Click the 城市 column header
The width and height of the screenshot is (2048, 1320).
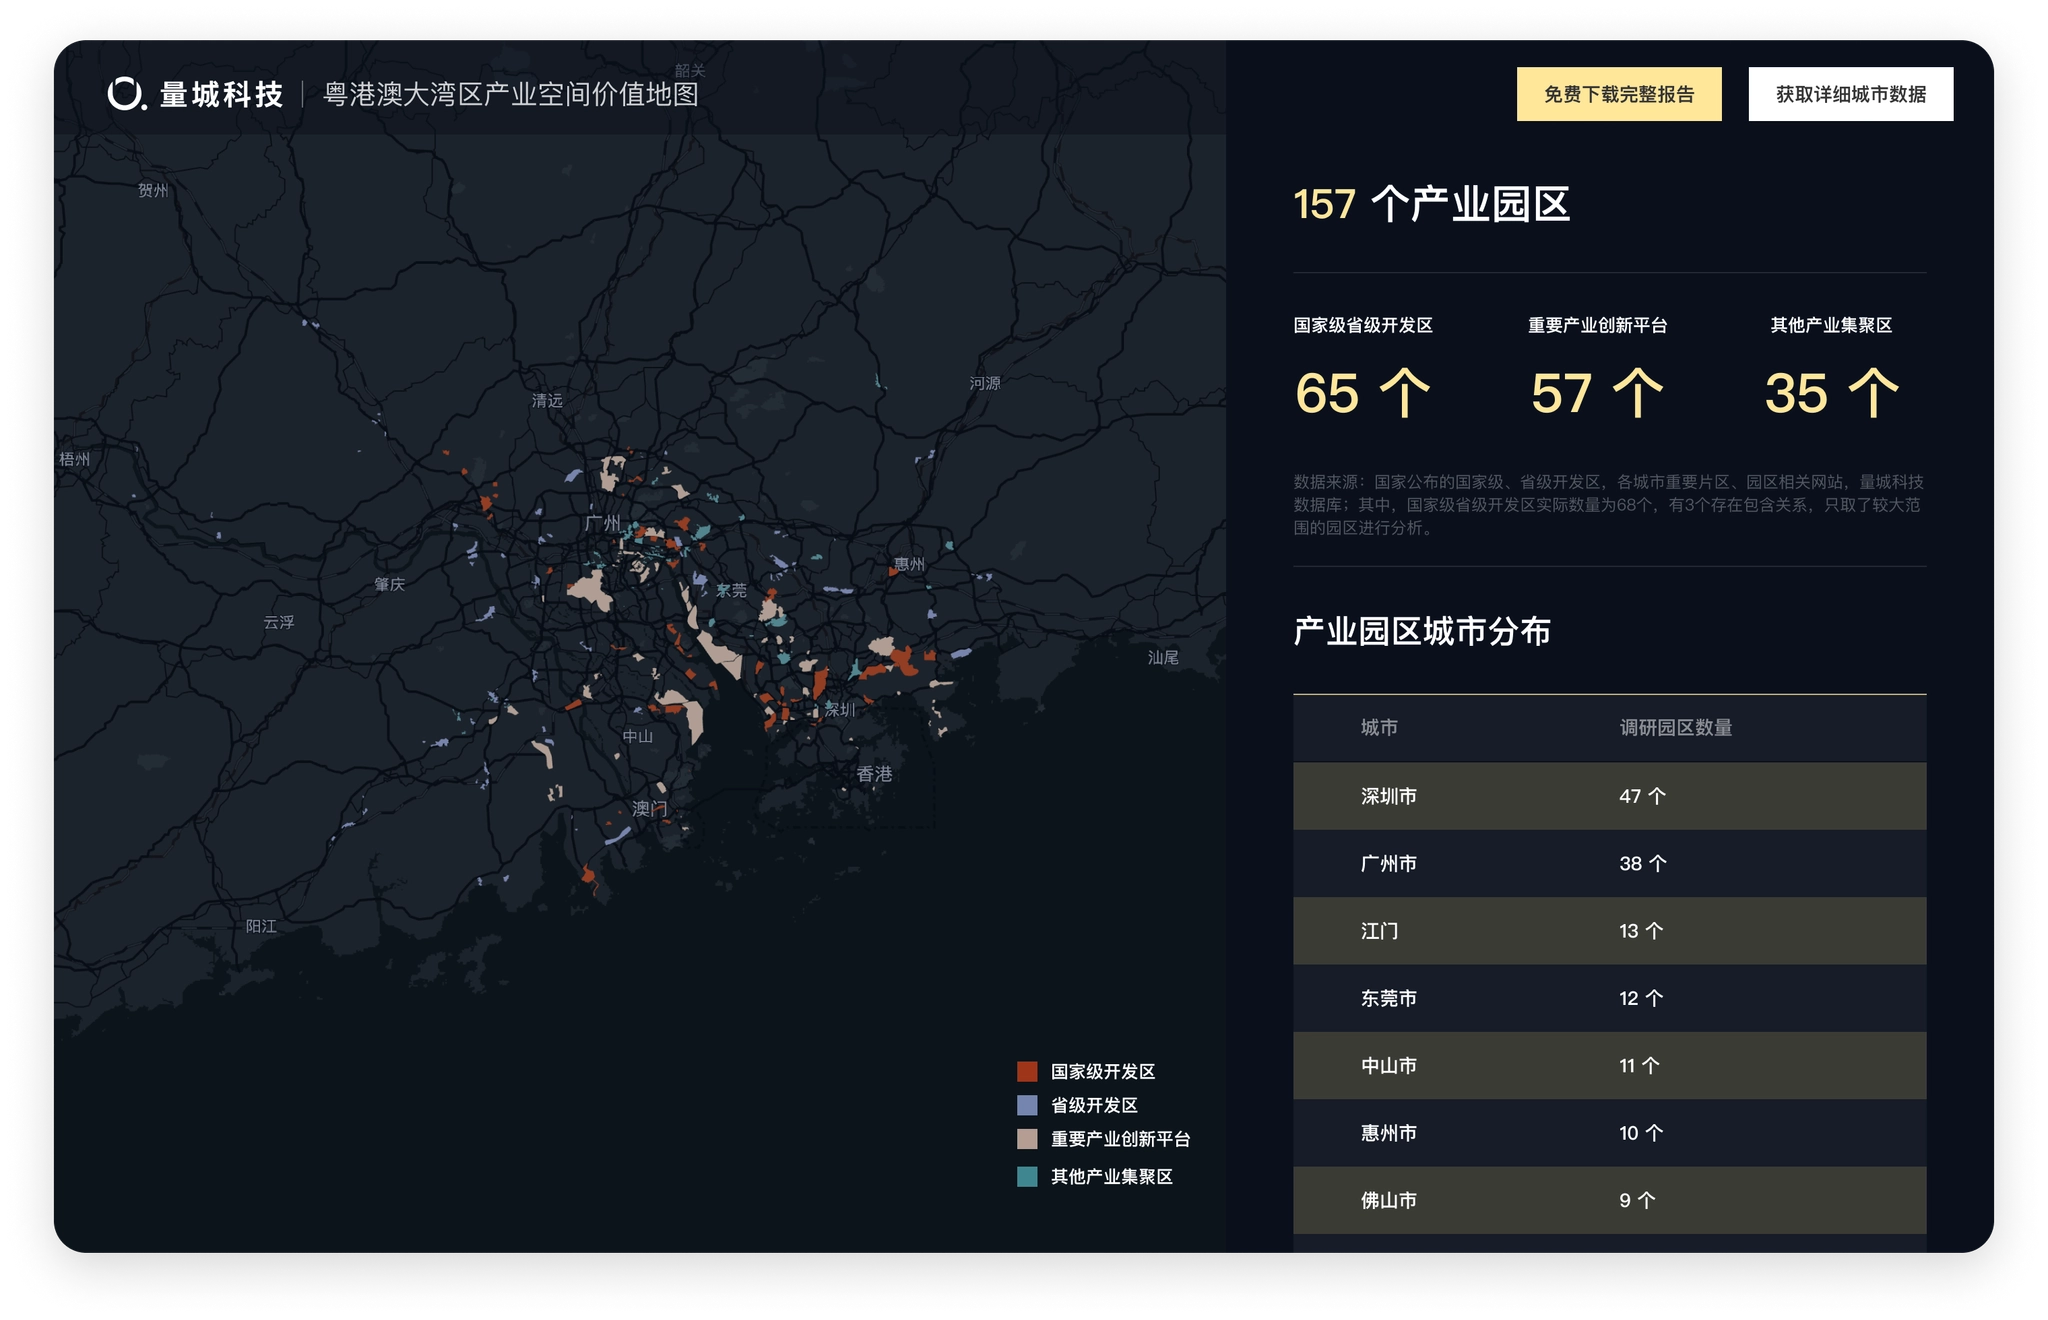(x=1378, y=728)
